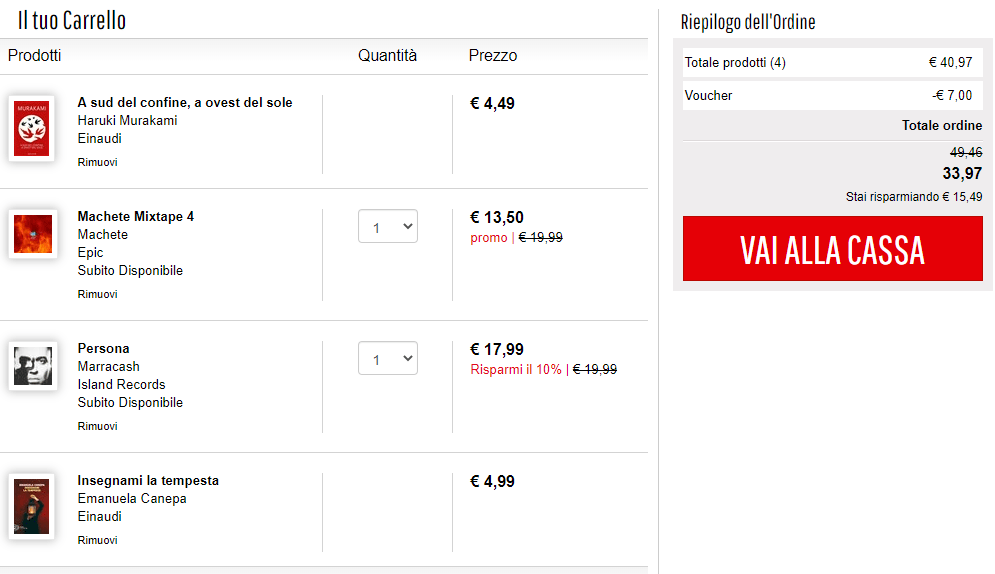Image resolution: width=995 pixels, height=574 pixels.
Task: Open the Murakami book cover thumbnail
Action: tap(31, 129)
